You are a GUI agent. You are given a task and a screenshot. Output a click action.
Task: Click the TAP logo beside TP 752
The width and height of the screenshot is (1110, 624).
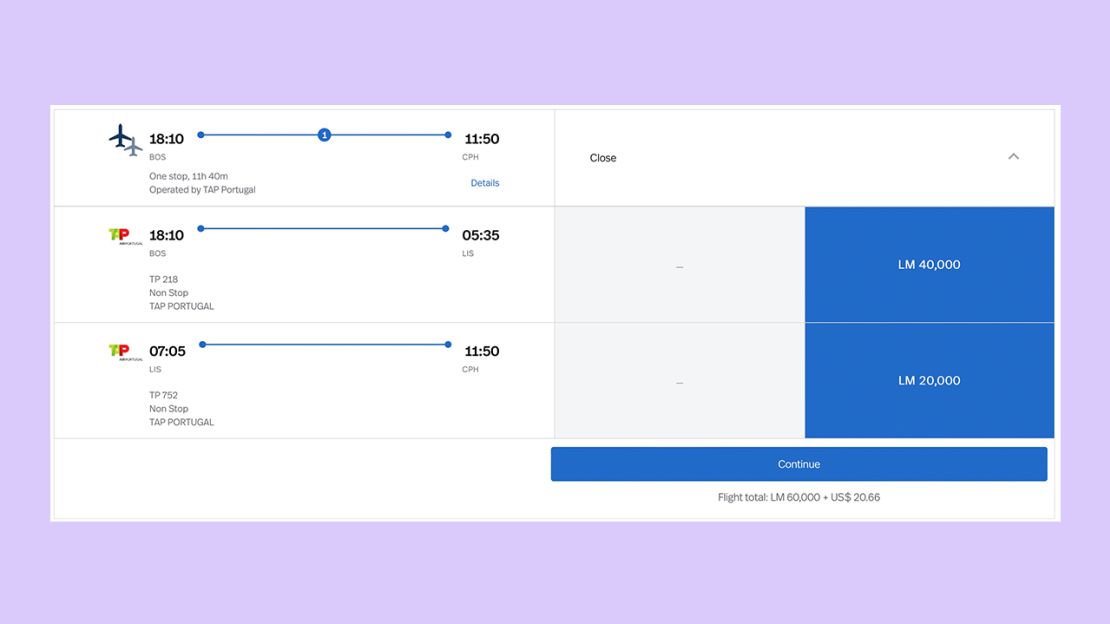(125, 352)
